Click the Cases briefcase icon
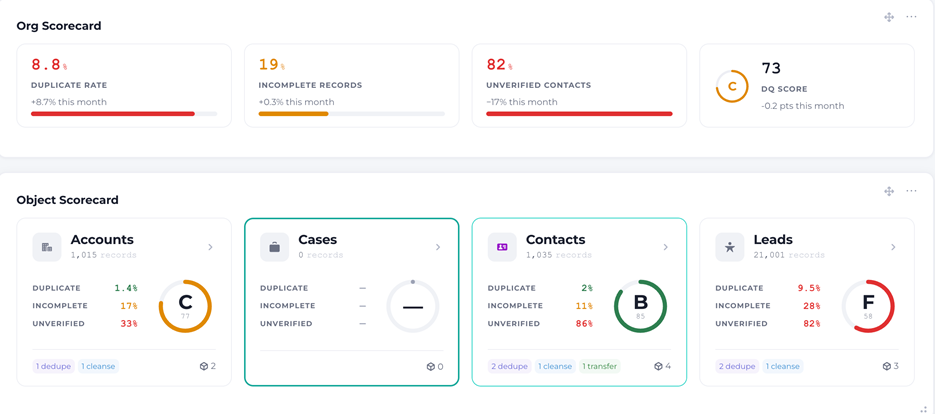The image size is (935, 414). click(274, 247)
